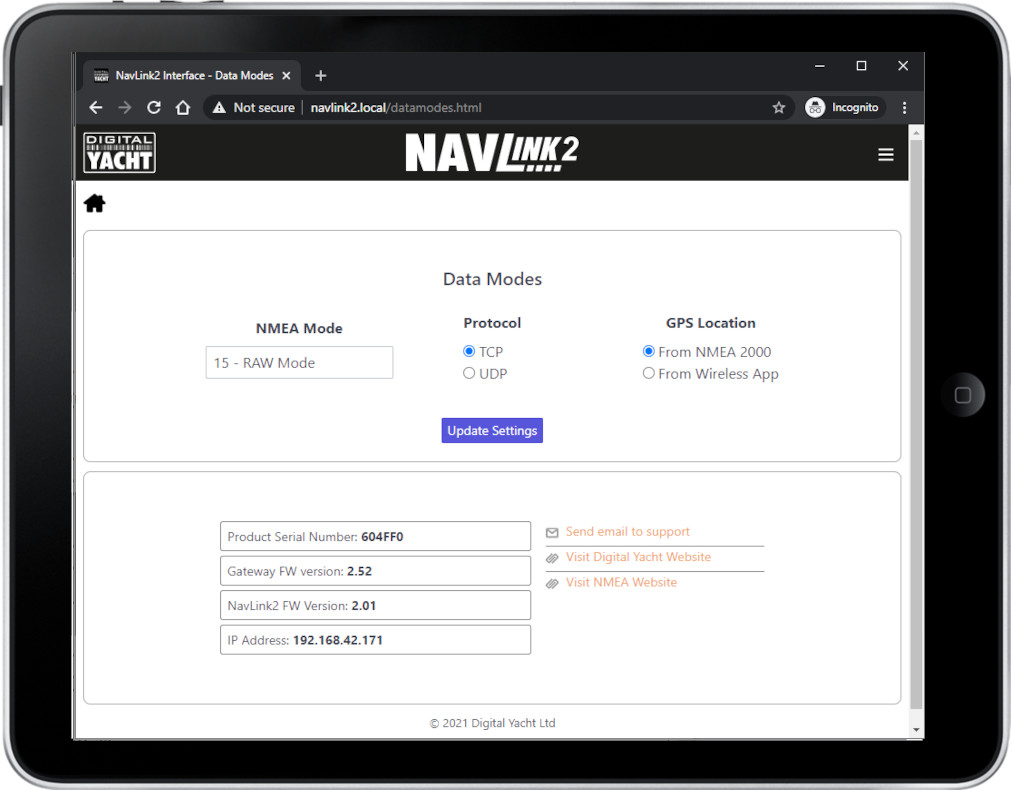Click the Digital Yacht logo
The image size is (1011, 790).
[120, 153]
